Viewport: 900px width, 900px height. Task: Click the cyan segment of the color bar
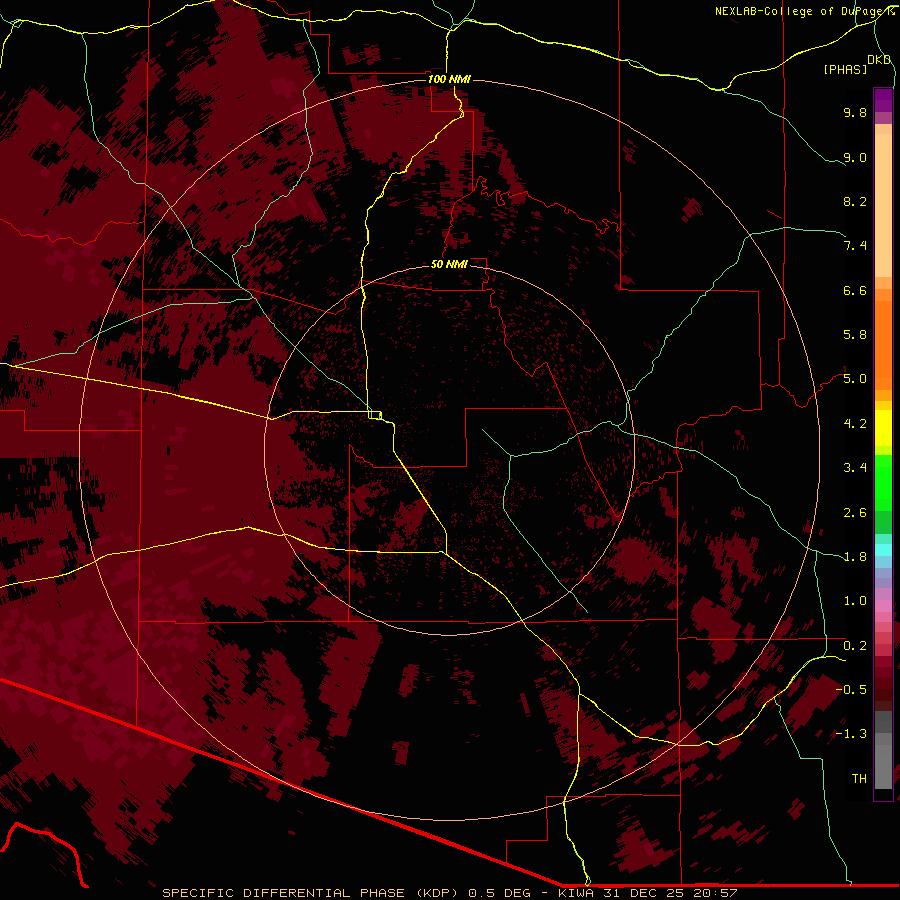point(883,550)
